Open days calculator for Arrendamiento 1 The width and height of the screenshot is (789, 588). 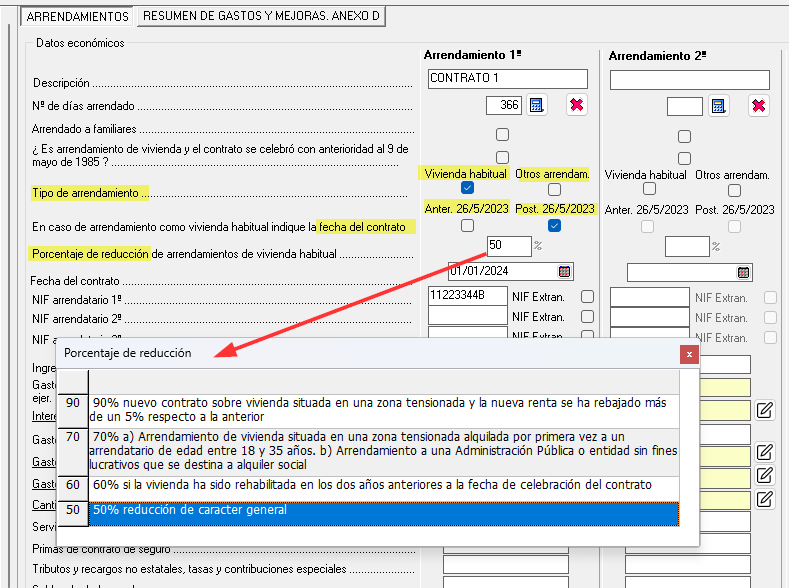pos(536,105)
